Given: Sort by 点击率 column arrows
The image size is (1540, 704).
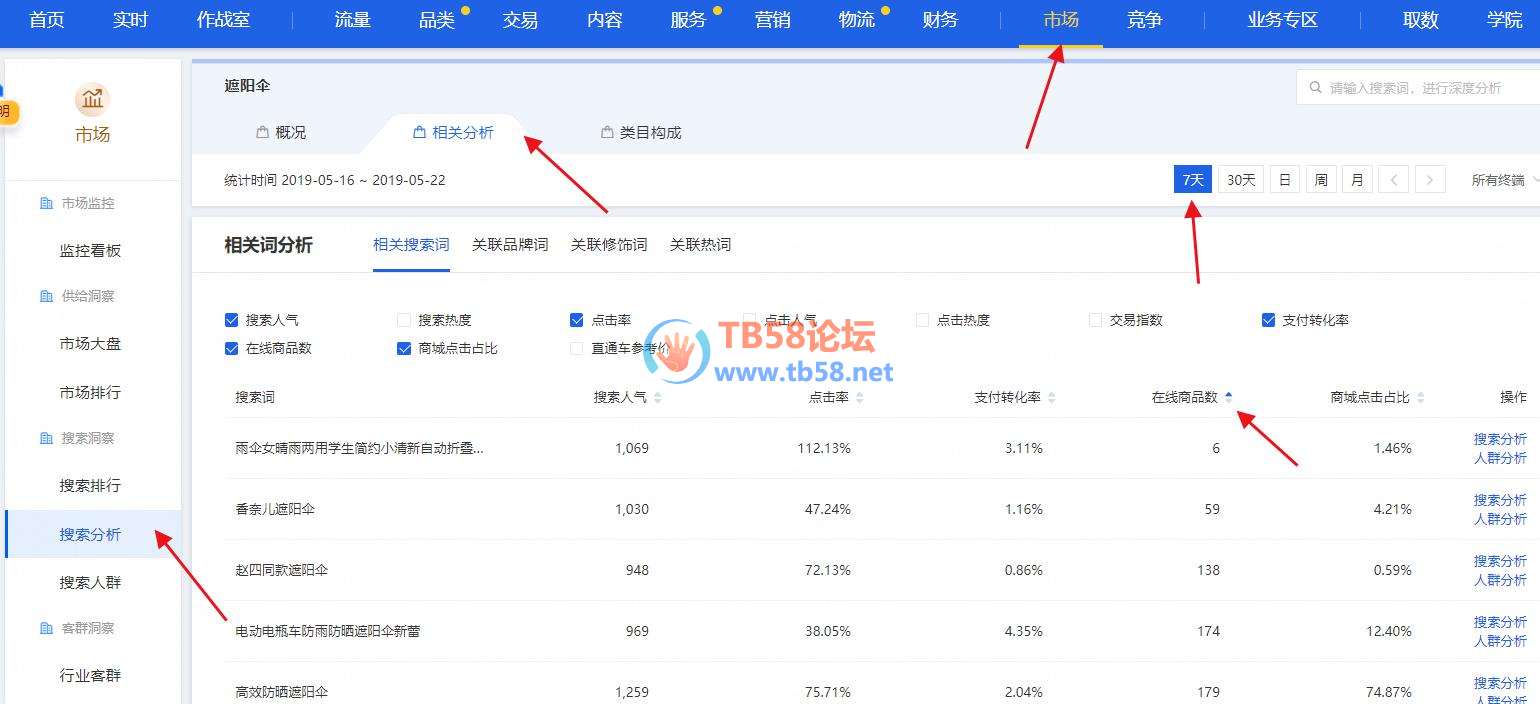Looking at the screenshot, I should pyautogui.click(x=859, y=398).
